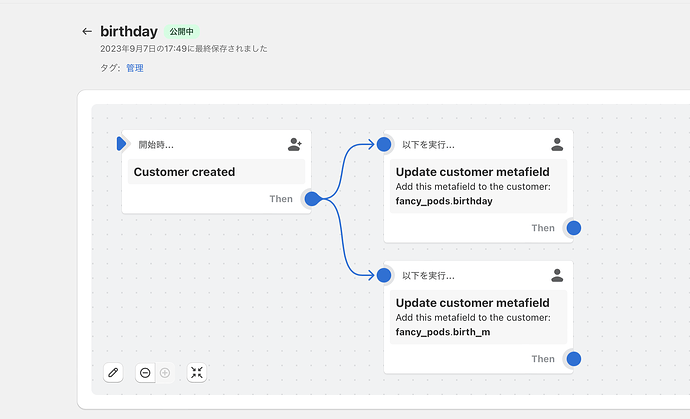
Task: Click Then output dot of fancy_pods.birth_m action
Action: [574, 359]
